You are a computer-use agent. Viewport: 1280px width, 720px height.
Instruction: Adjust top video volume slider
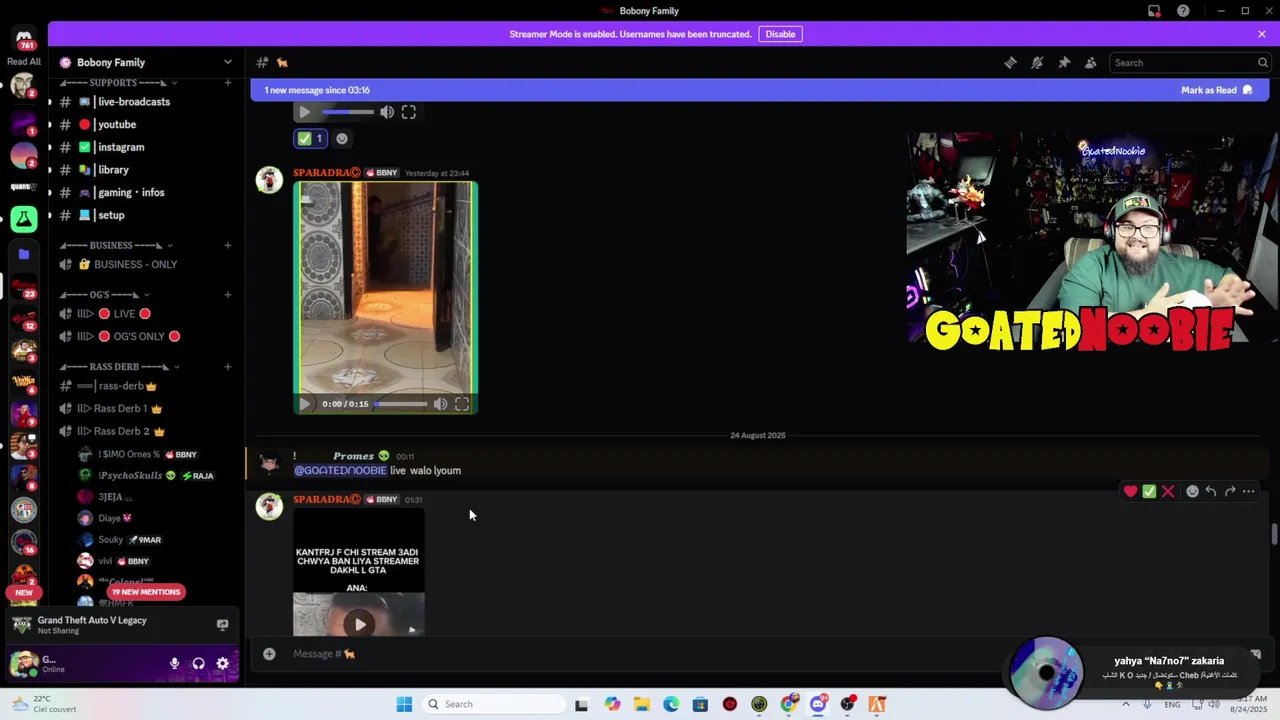pyautogui.click(x=348, y=112)
